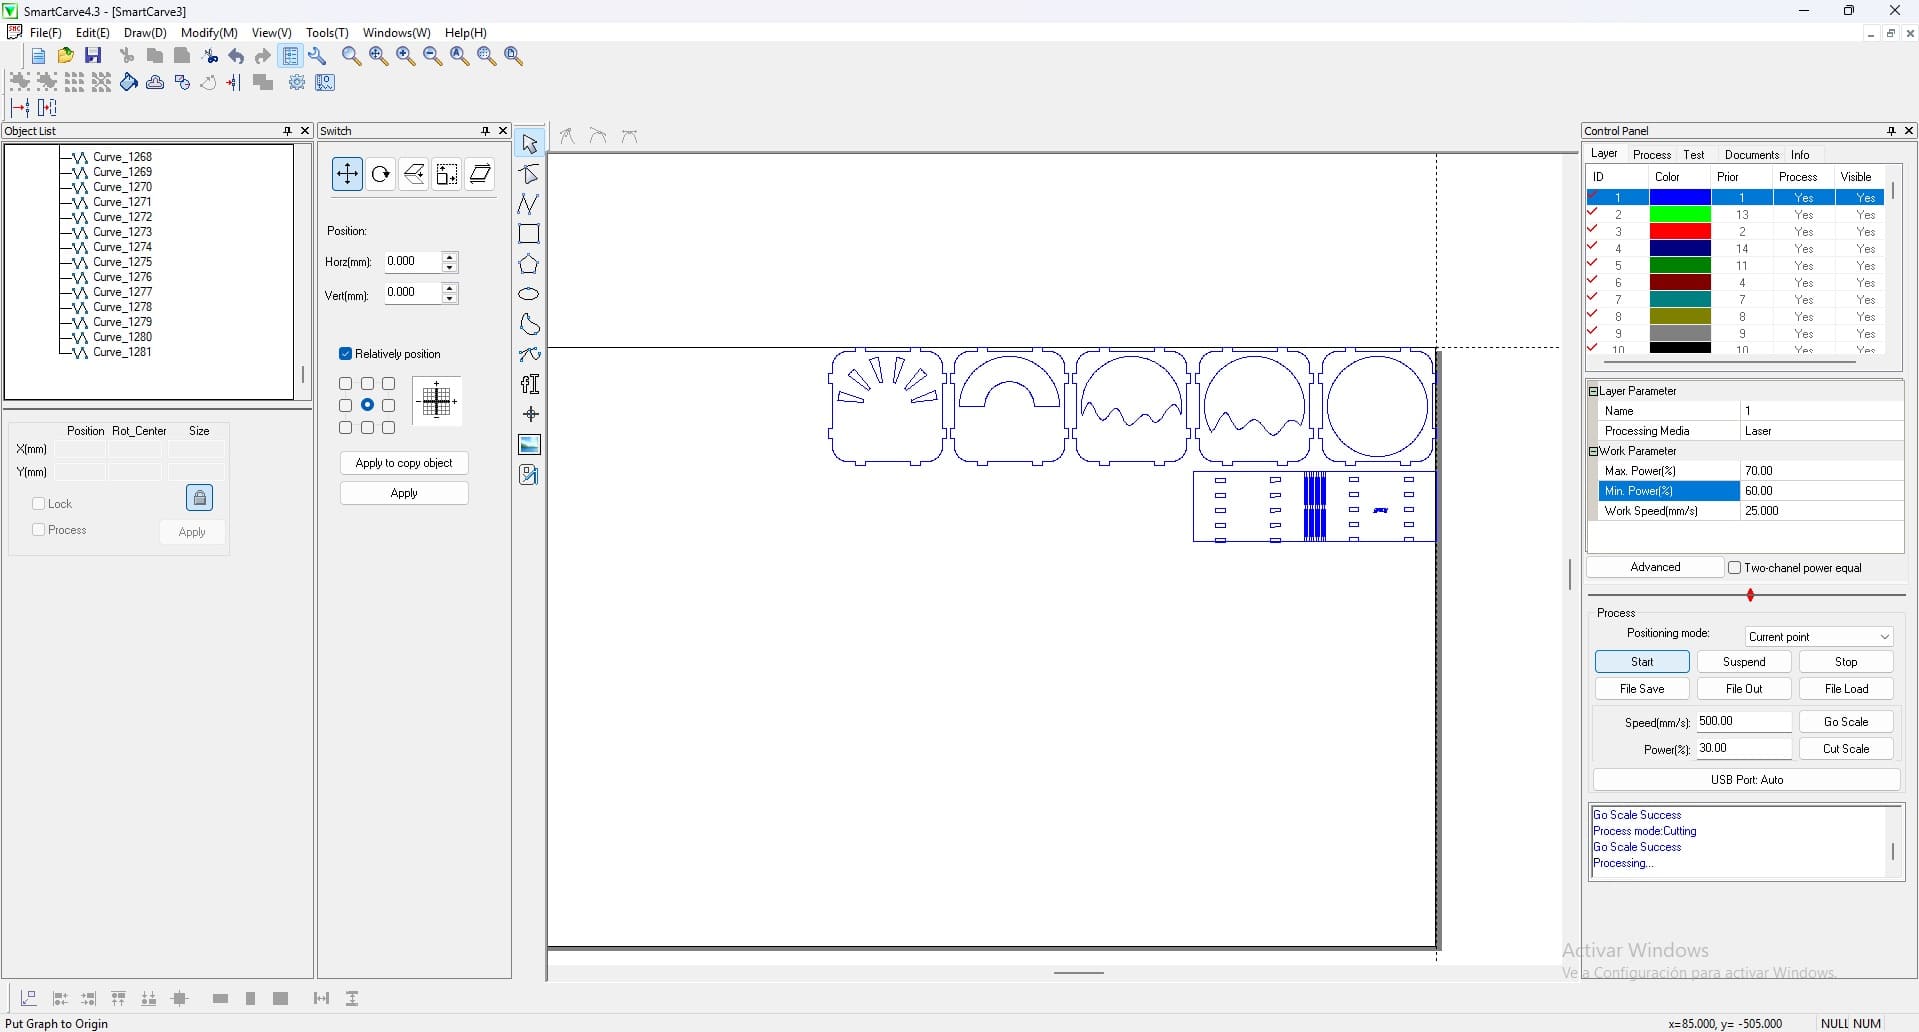
Task: Click Apply to copy object button
Action: click(404, 463)
